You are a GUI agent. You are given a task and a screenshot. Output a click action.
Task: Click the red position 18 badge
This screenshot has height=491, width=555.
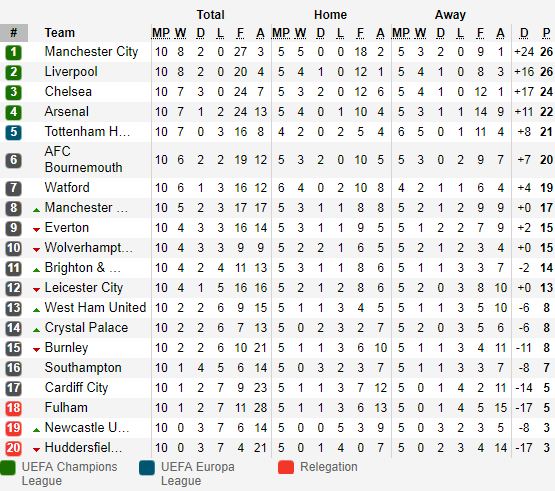click(x=13, y=408)
